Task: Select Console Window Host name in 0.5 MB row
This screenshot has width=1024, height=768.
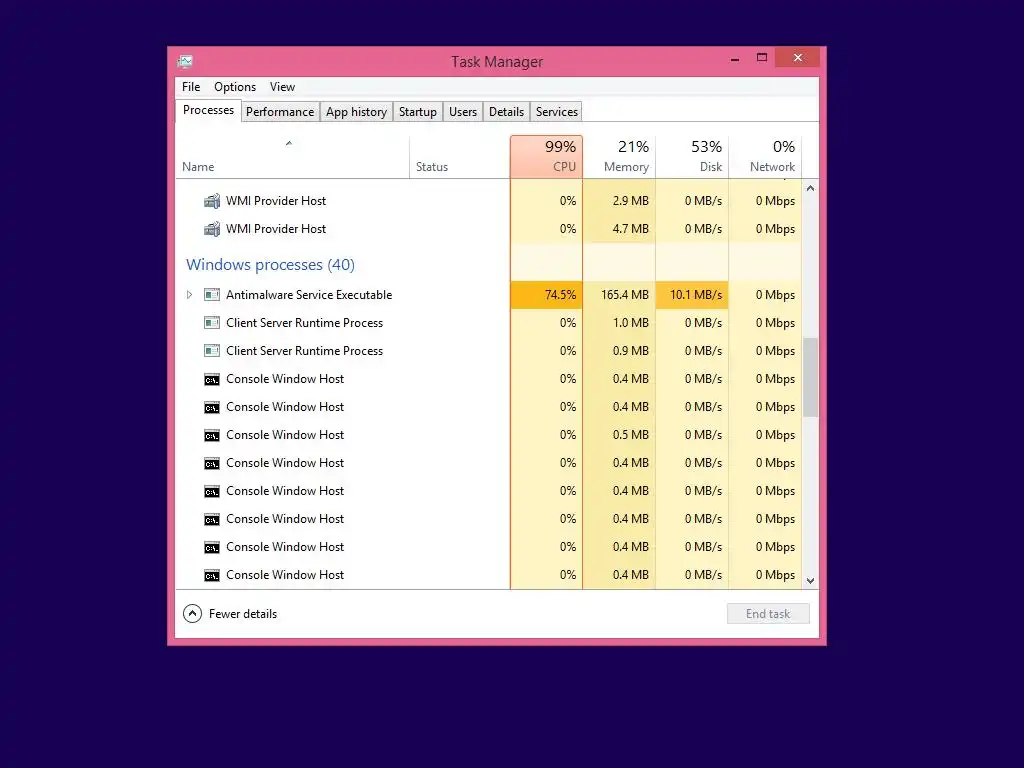Action: (285, 435)
